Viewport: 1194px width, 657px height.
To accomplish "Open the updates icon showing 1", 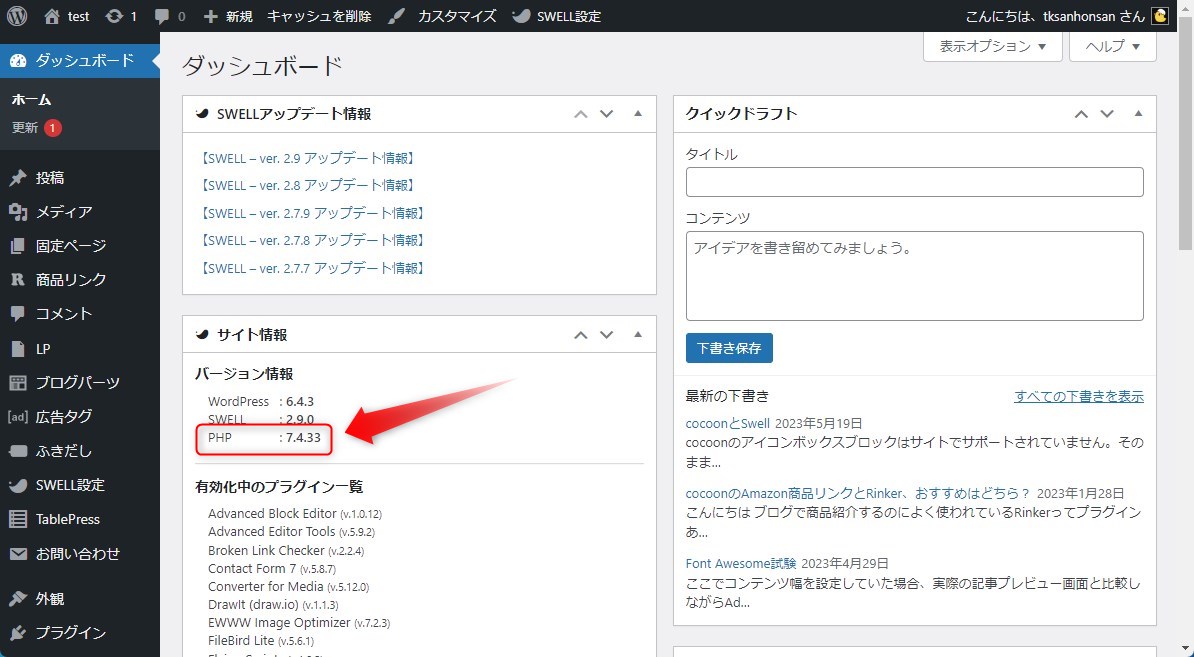I will tap(114, 16).
